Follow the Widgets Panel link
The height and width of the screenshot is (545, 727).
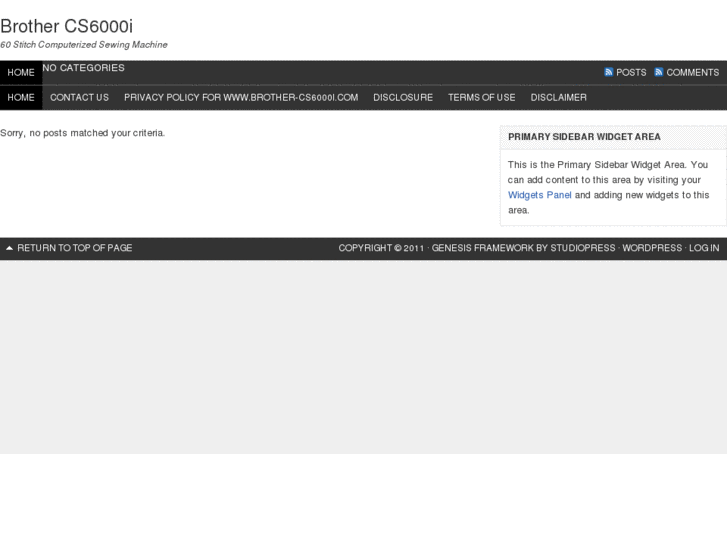point(540,195)
